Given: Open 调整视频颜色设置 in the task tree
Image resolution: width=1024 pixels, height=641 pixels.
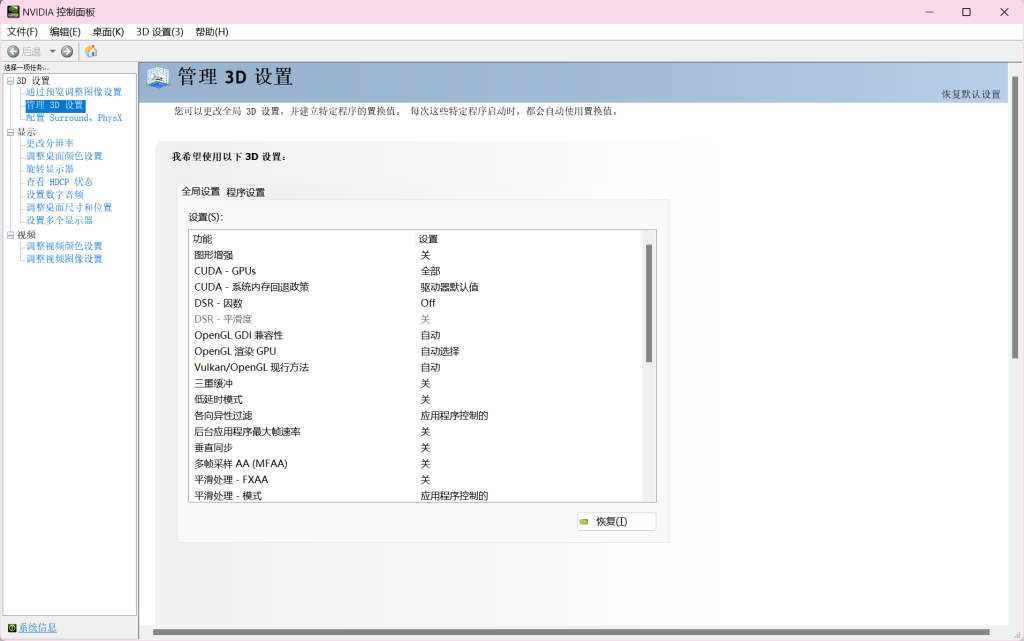Looking at the screenshot, I should pyautogui.click(x=64, y=246).
